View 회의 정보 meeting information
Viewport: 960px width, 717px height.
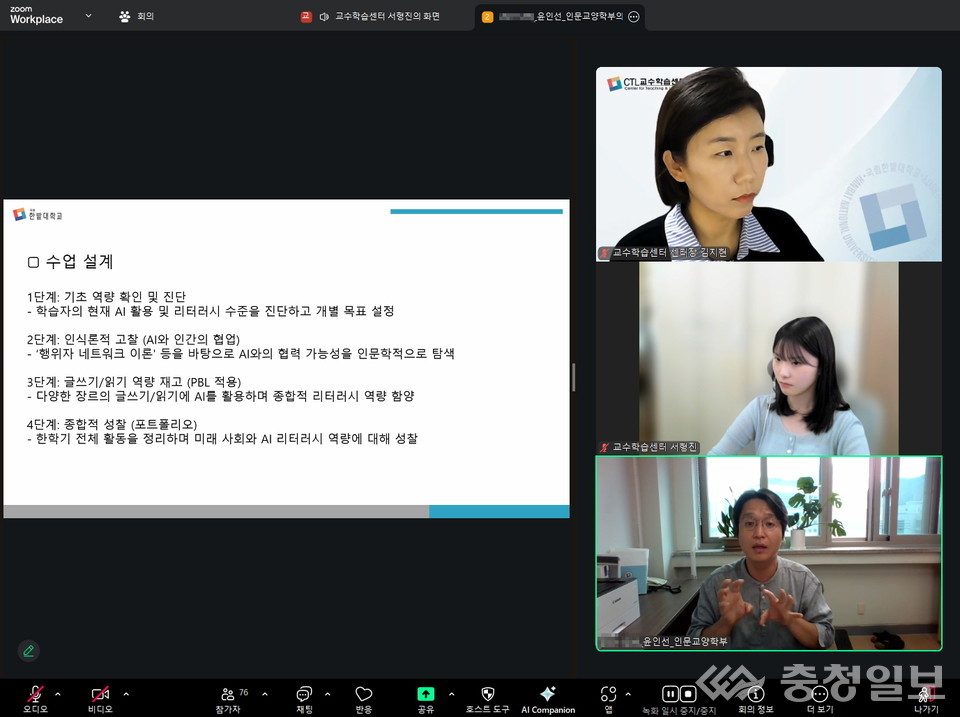tap(756, 696)
